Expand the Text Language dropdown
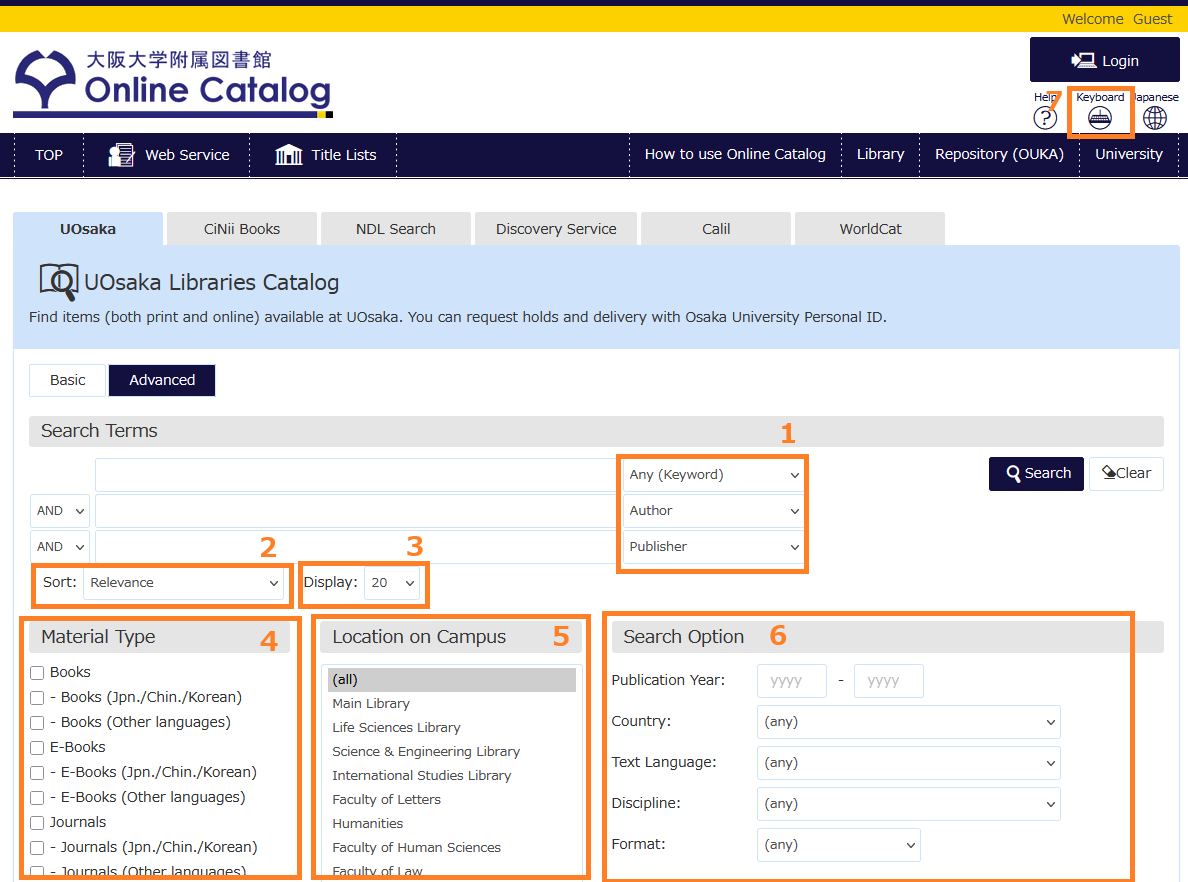Viewport: 1188px width, 882px height. click(908, 763)
